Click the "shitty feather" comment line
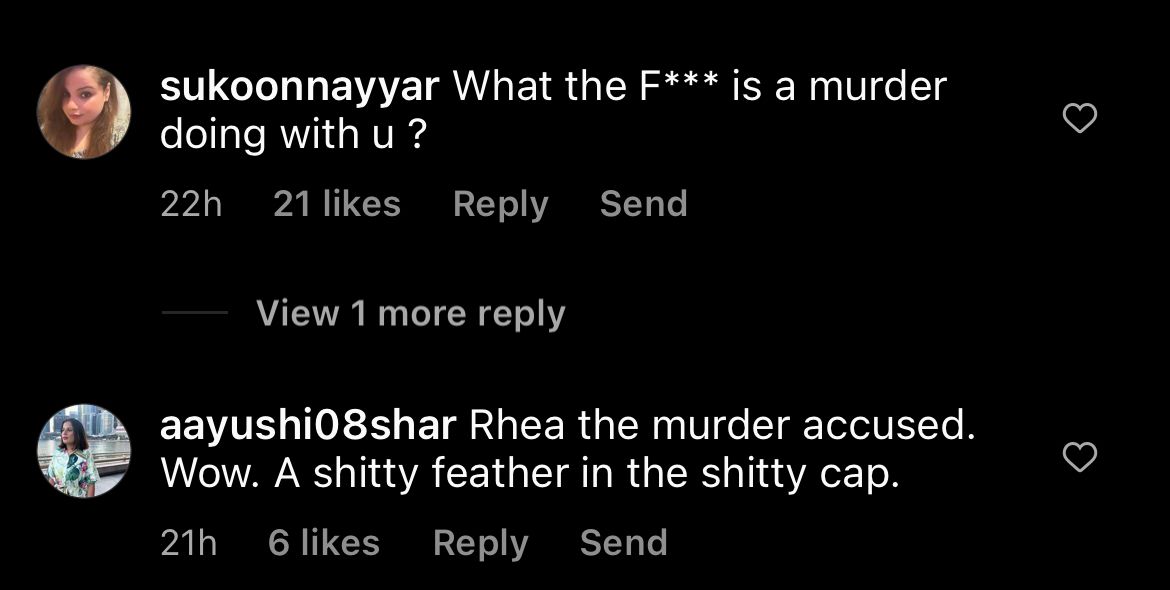This screenshot has width=1170, height=590. click(530, 475)
